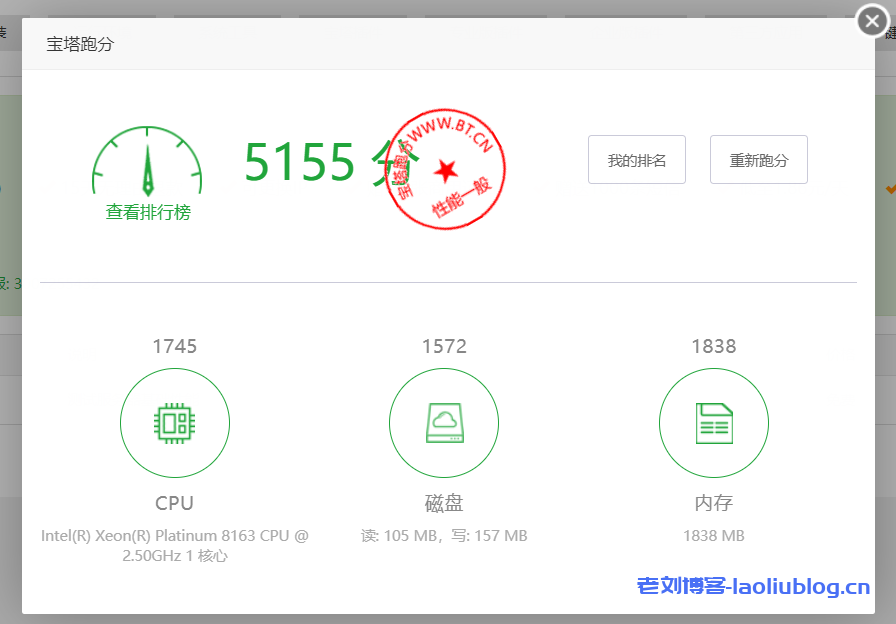896x624 pixels.
Task: Open the 查看排行榜 leaderboard link
Action: 148,212
